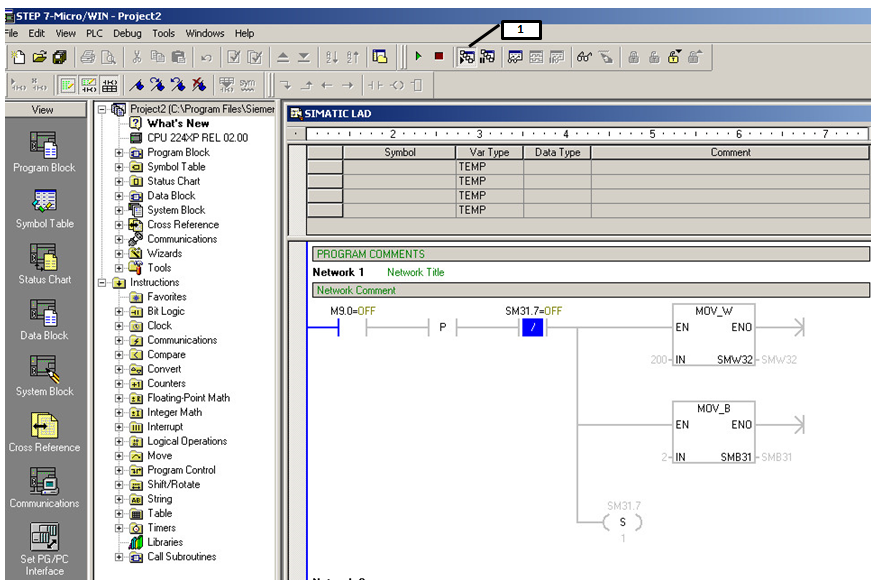Screen dimensions: 871x580
Task: Expand the Timers instruction folder
Action: pos(120,528)
